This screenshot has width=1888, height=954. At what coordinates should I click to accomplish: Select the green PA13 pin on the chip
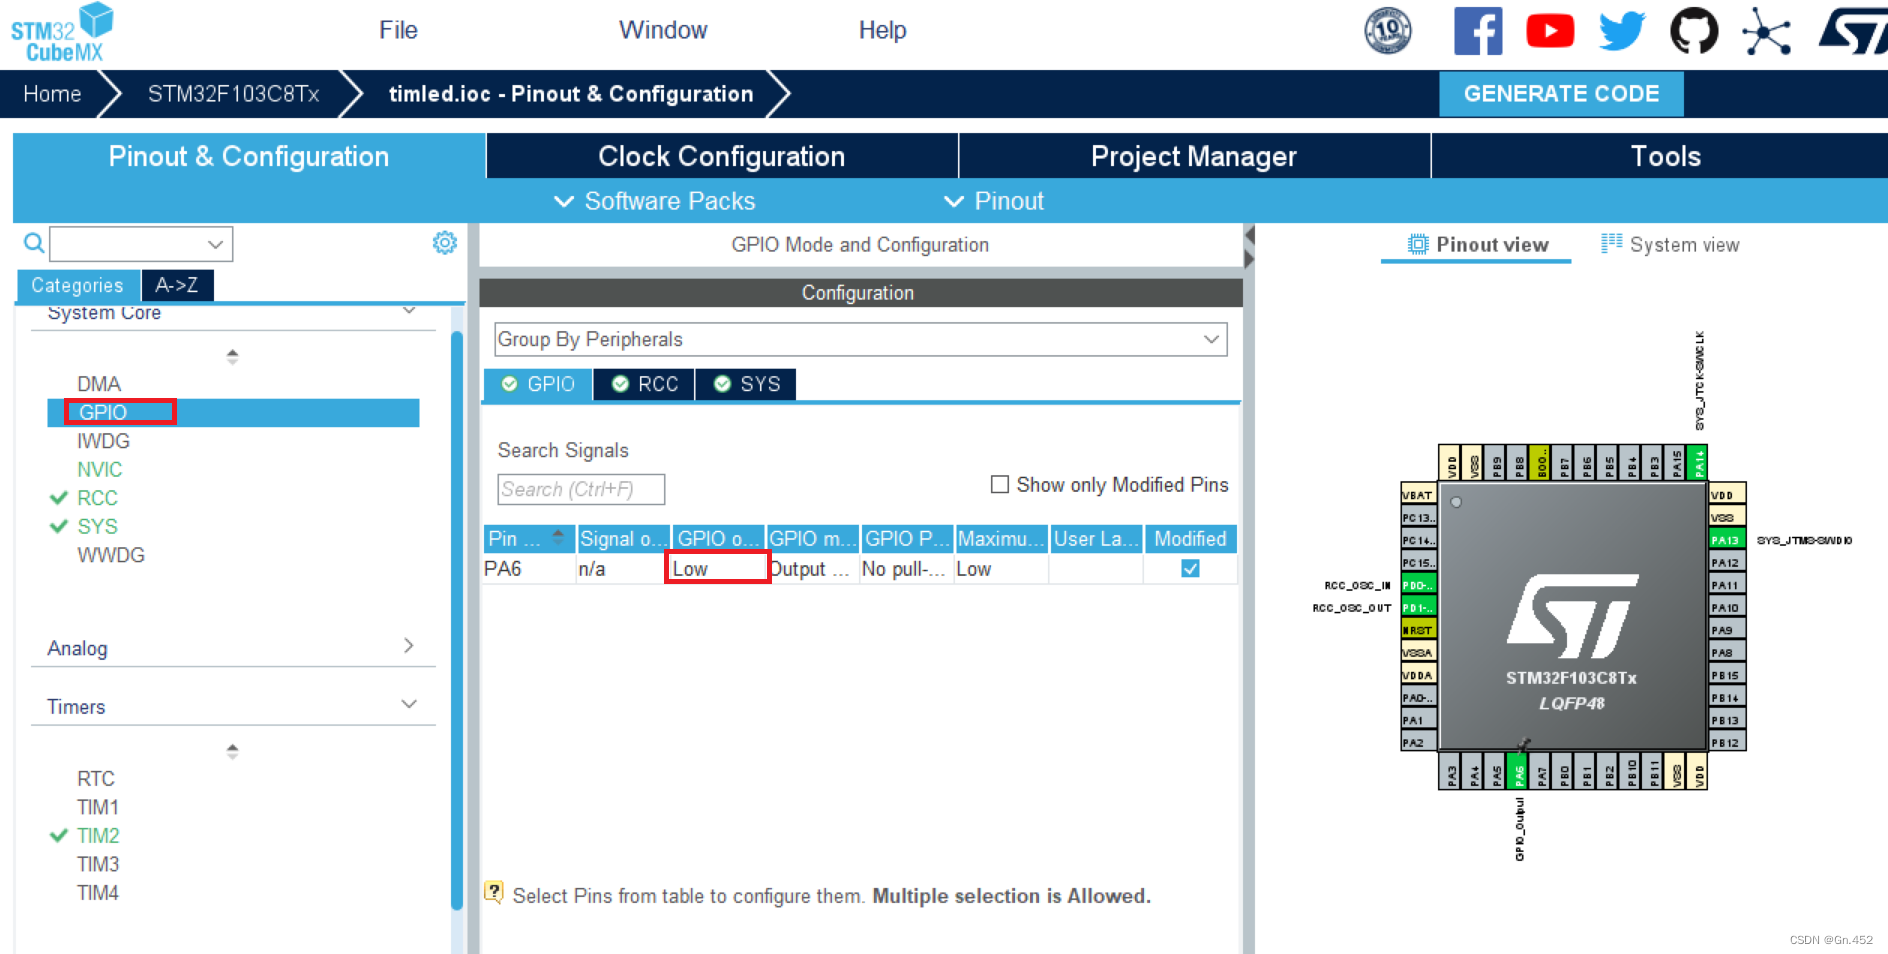[x=1727, y=539]
